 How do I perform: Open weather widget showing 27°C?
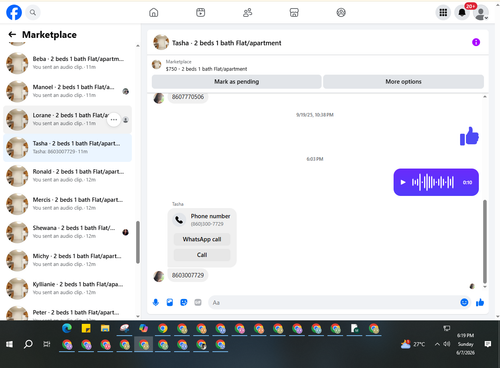point(413,344)
